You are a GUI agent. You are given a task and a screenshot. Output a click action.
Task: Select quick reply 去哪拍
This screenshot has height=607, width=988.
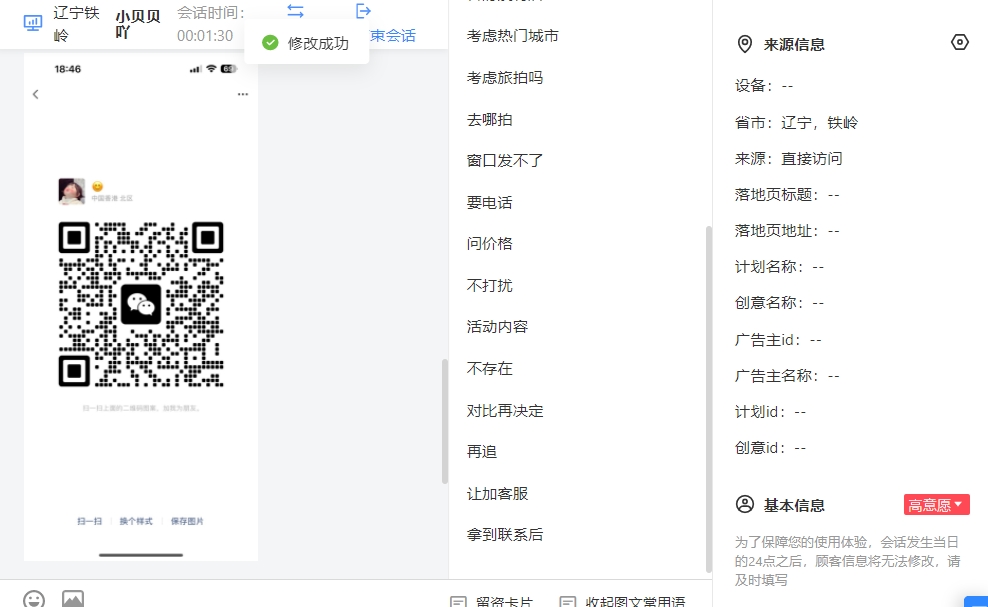(x=490, y=119)
